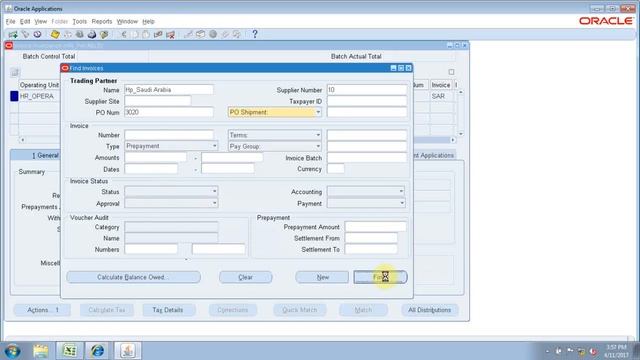Open the File menu
This screenshot has height=360, width=640.
[10, 22]
